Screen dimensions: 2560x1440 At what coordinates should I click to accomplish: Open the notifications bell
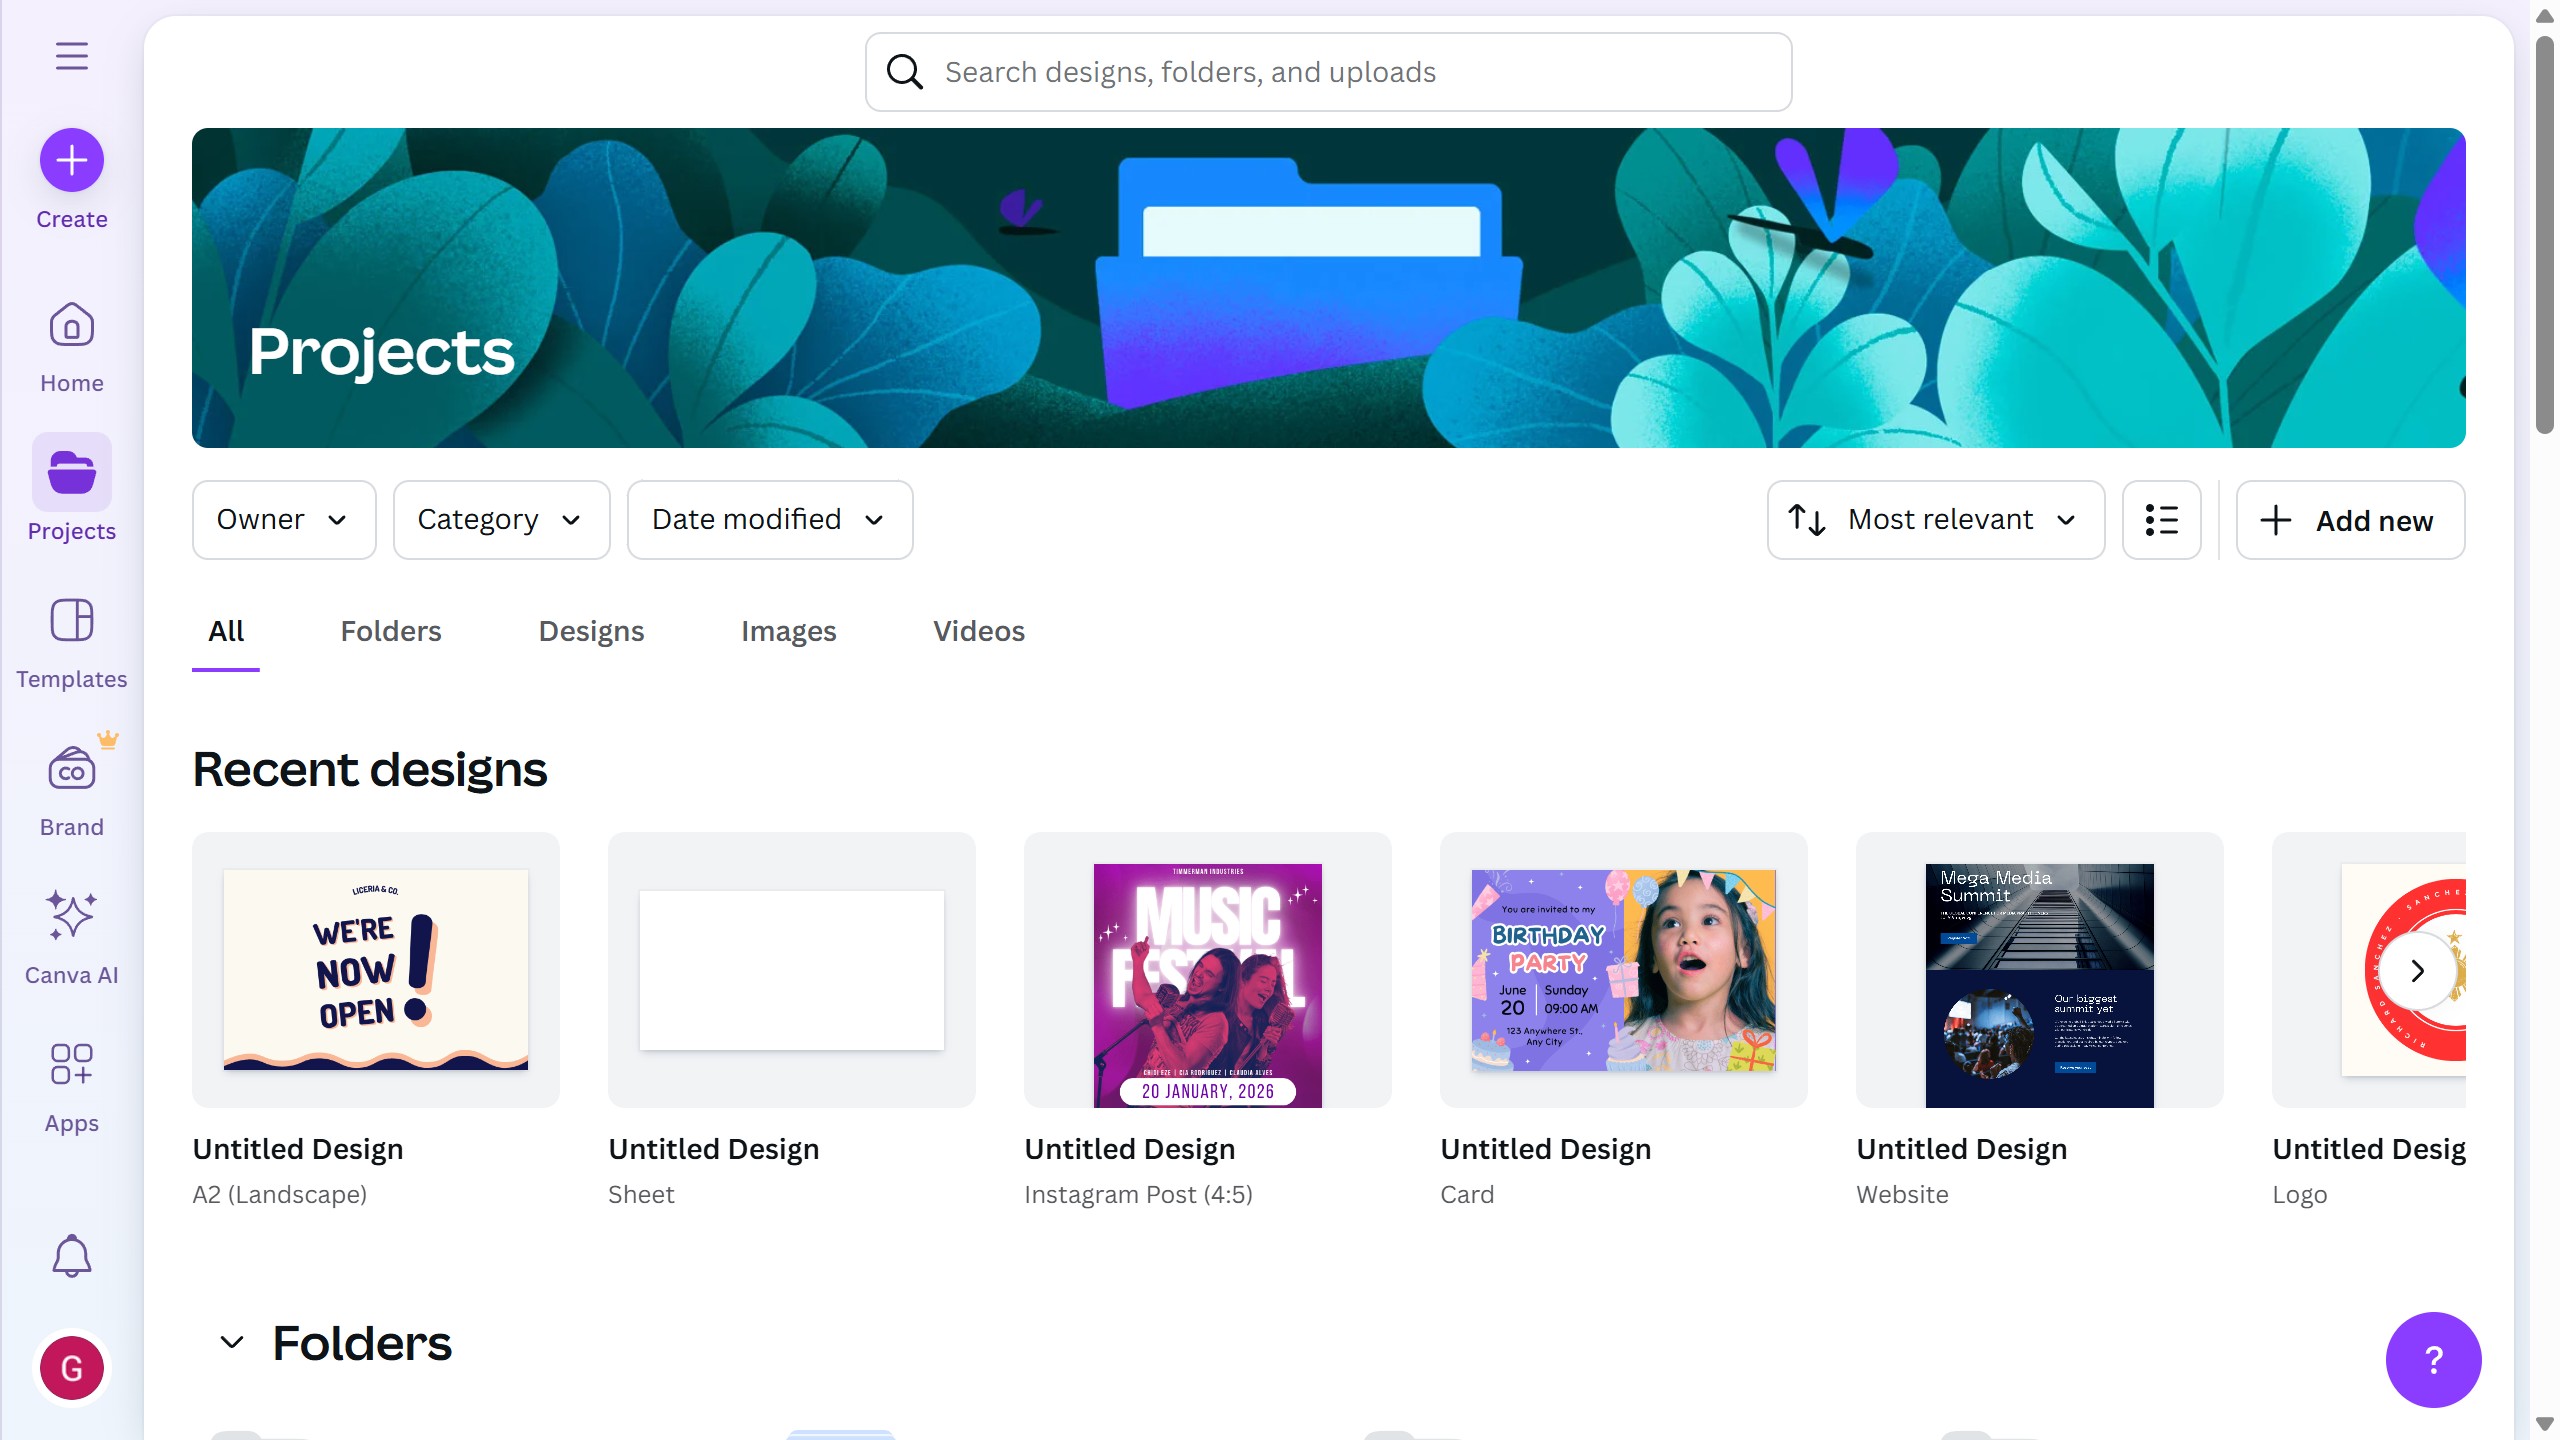point(71,1256)
